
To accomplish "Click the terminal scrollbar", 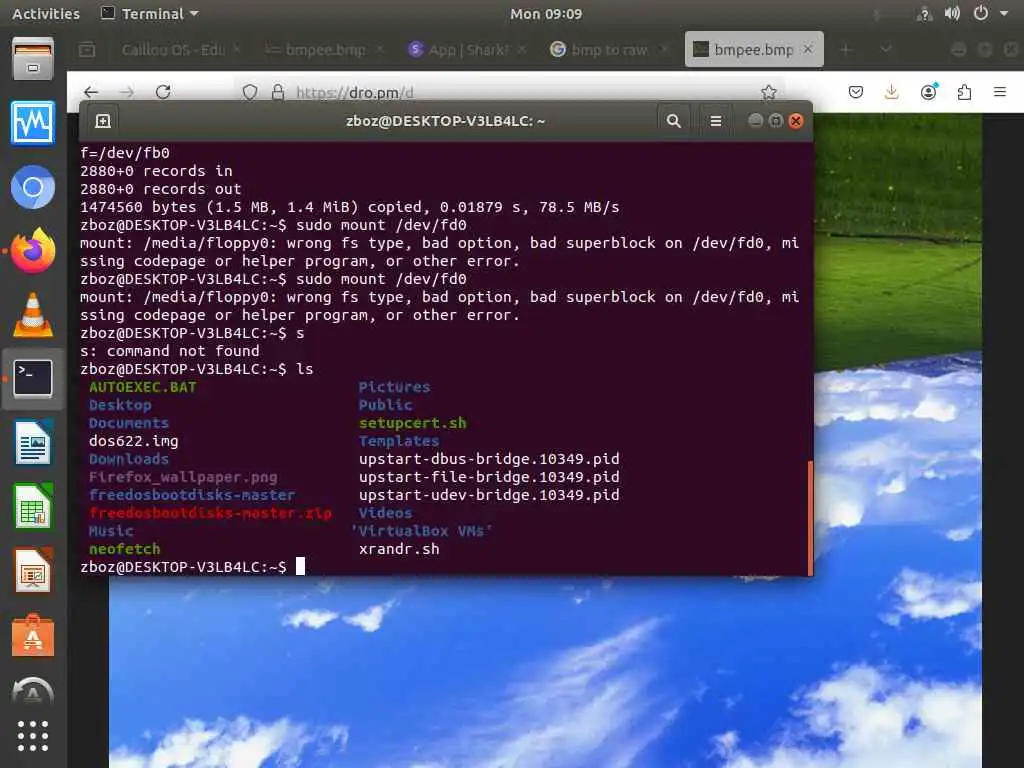I will pyautogui.click(x=810, y=518).
